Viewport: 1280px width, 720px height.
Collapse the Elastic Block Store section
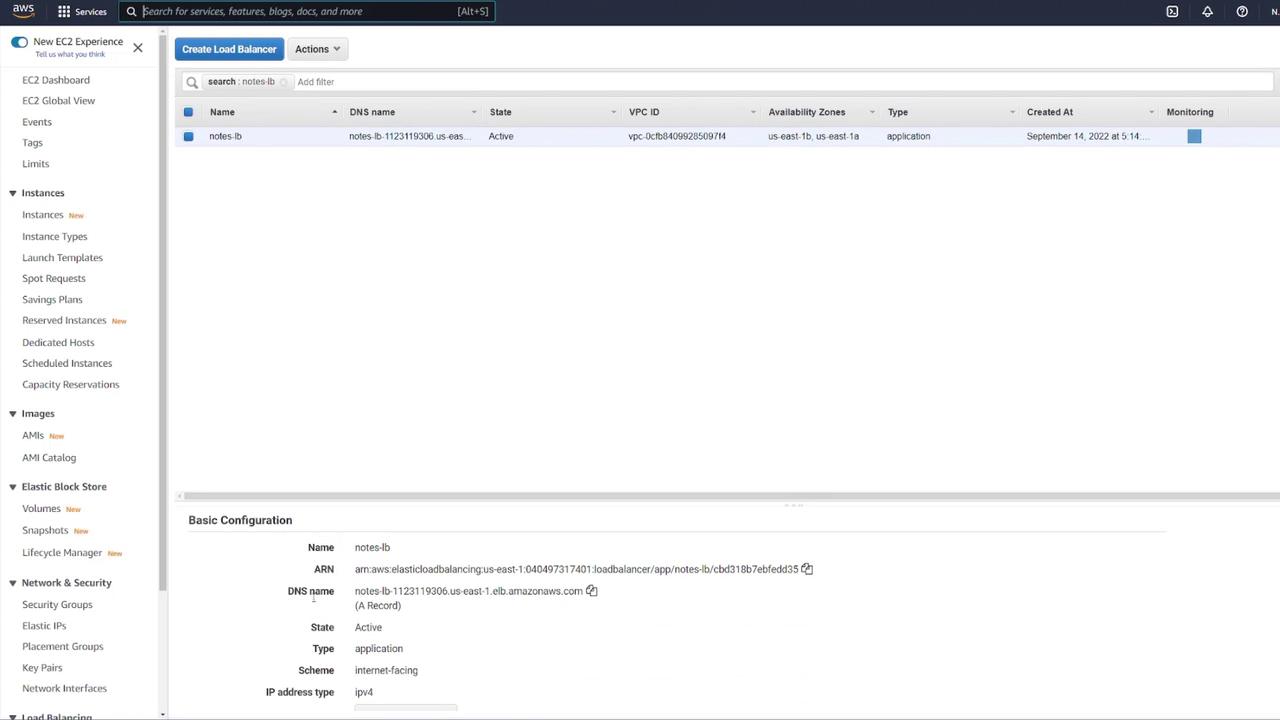click(x=13, y=487)
